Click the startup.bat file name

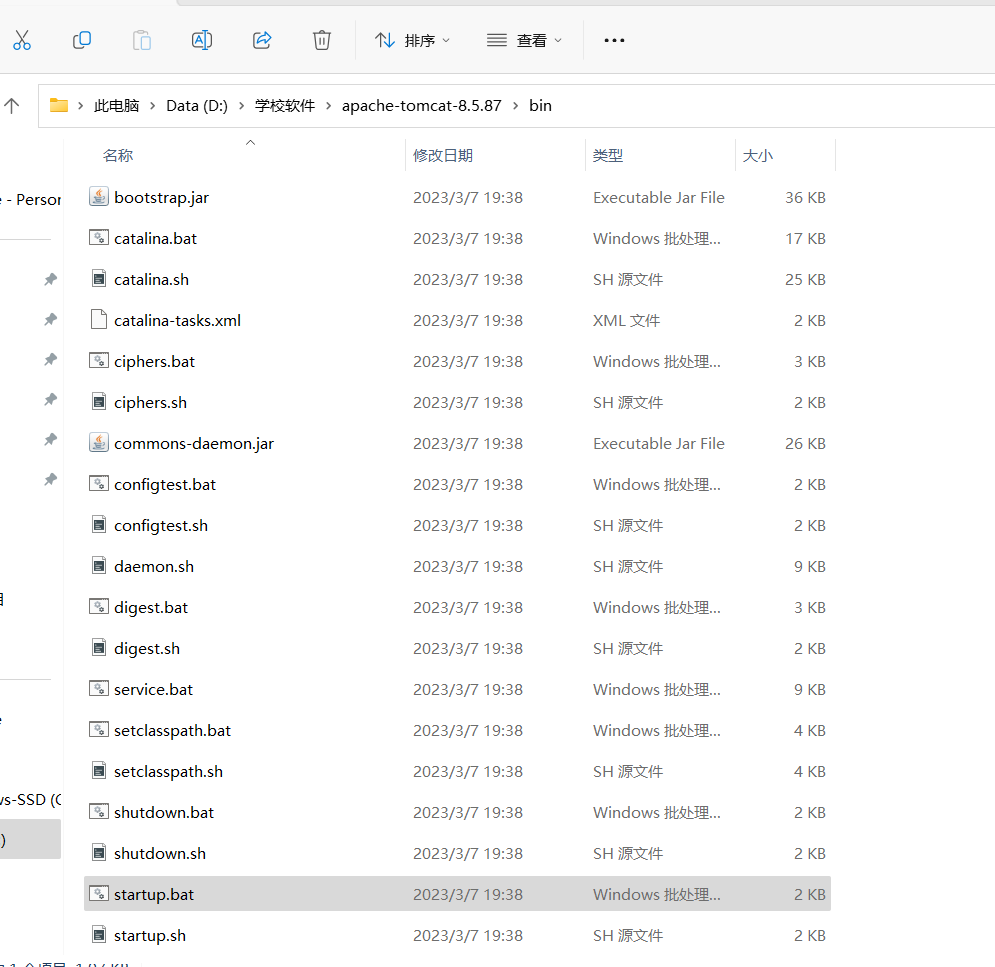coord(154,895)
